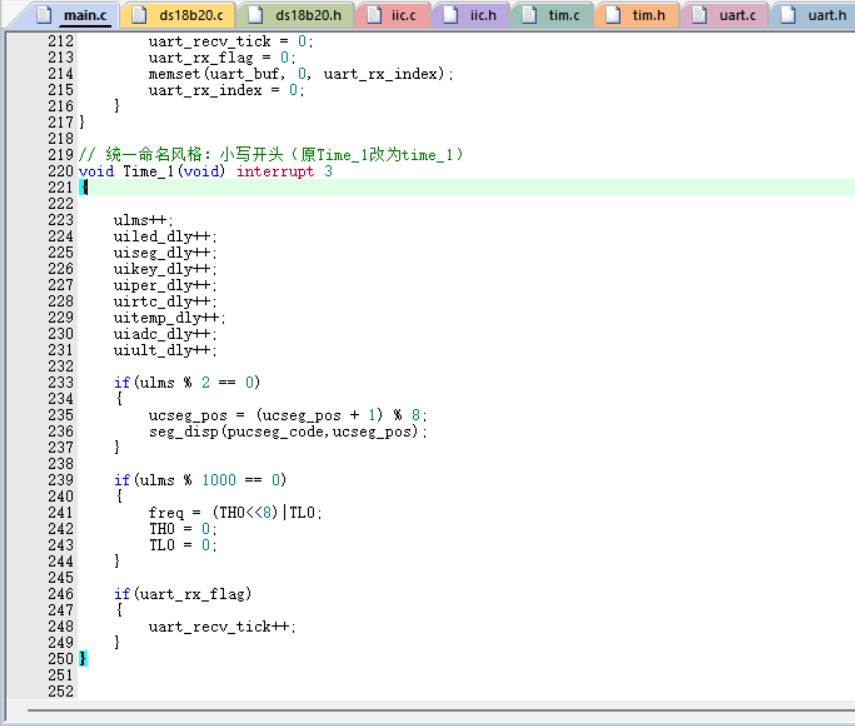Click the 'uitemp_dly++;' statement

click(170, 318)
